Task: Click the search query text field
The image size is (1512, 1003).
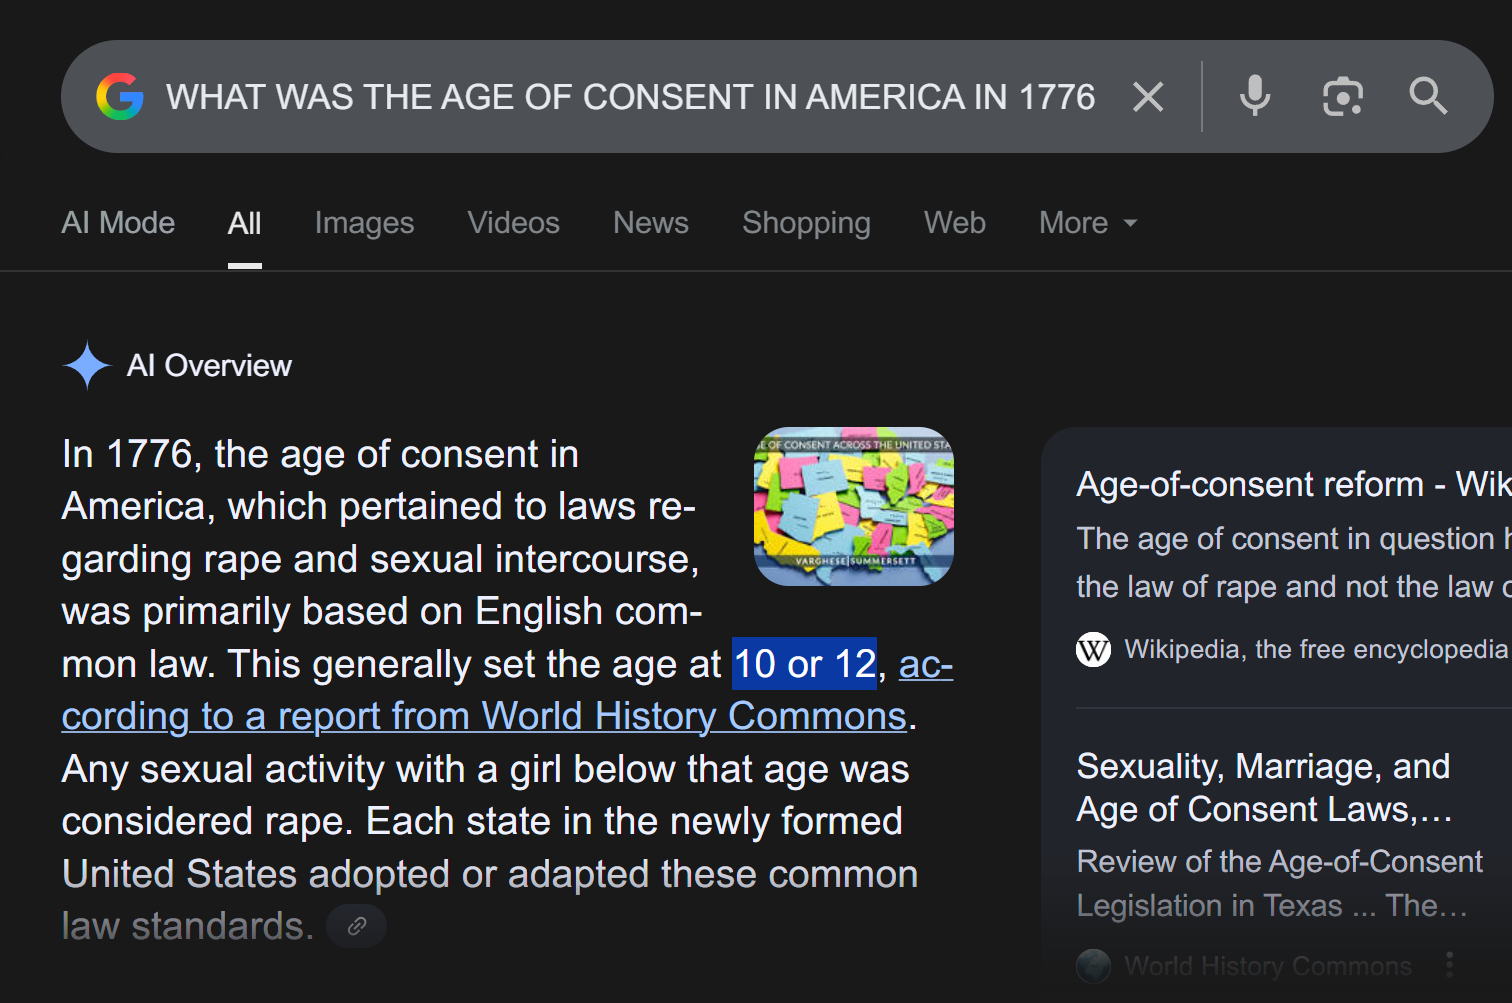Action: (630, 97)
